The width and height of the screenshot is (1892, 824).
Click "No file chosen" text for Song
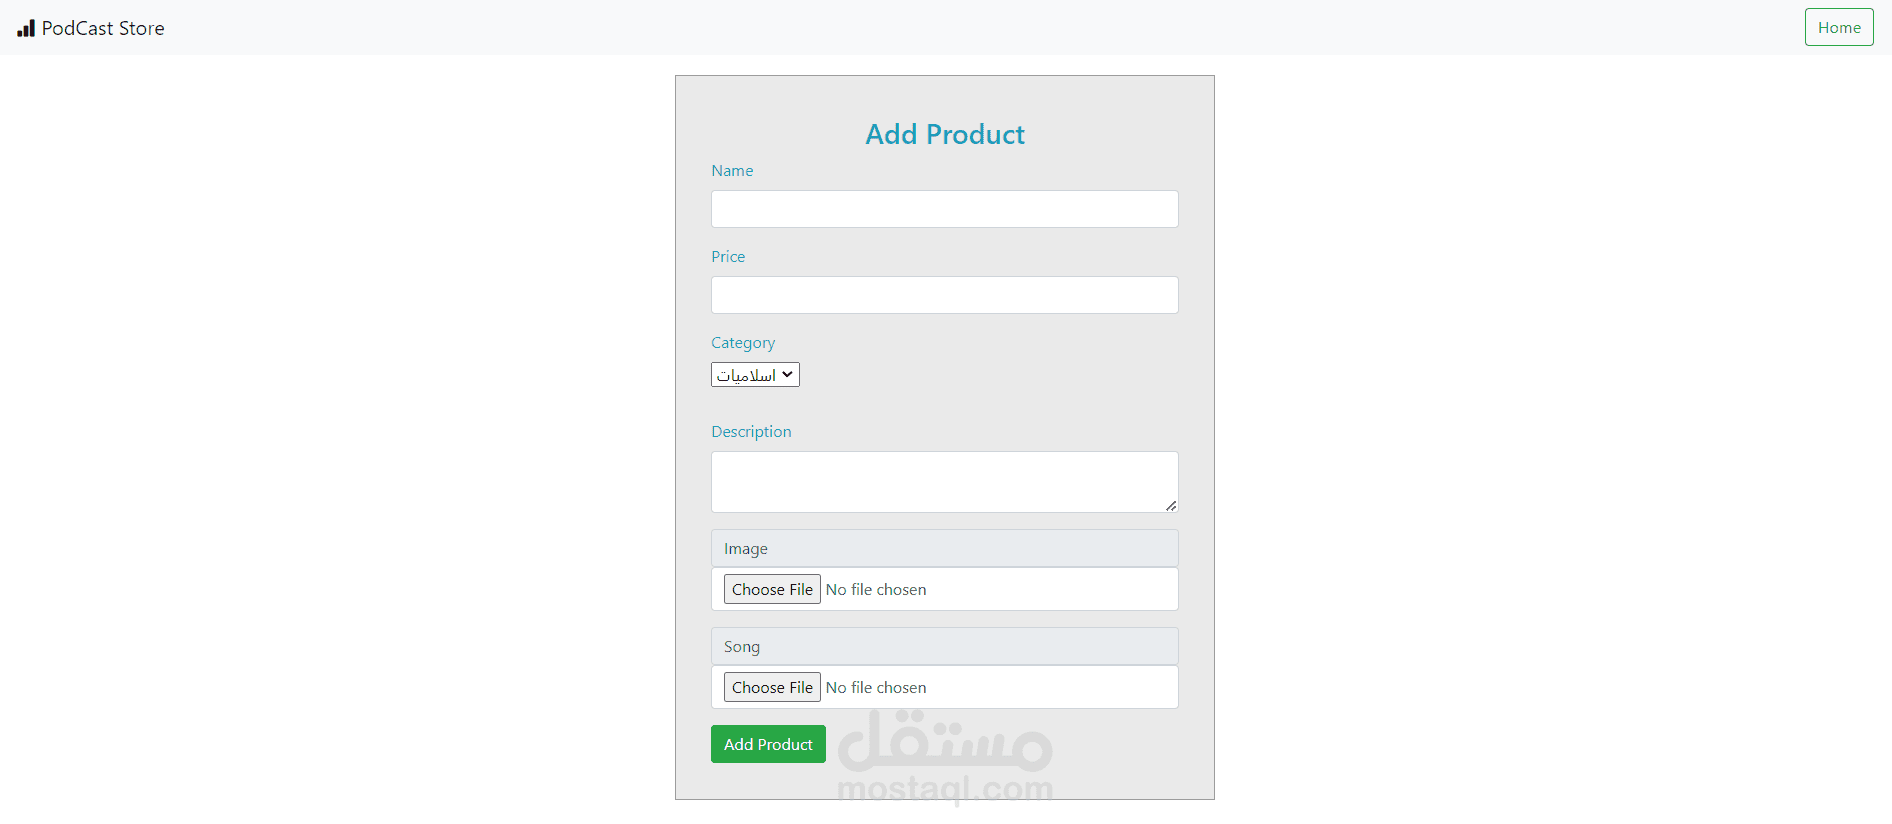(876, 688)
